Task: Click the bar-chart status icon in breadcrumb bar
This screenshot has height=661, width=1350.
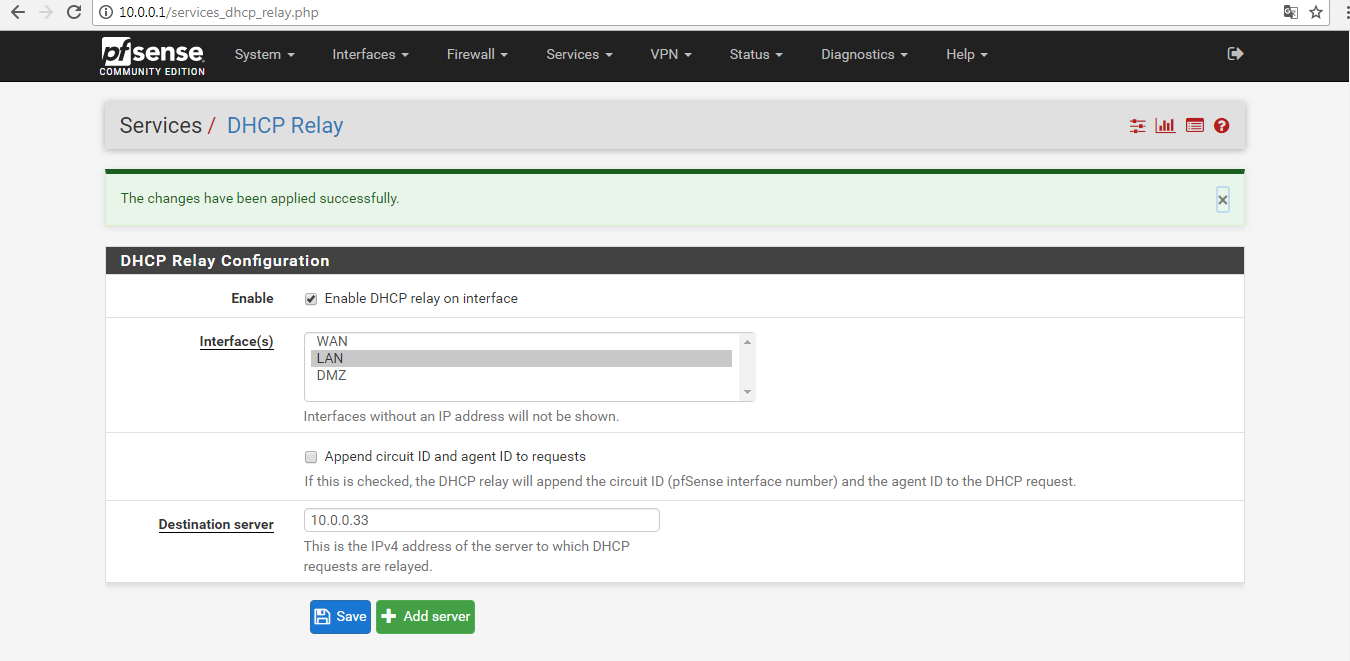Action: [x=1164, y=125]
